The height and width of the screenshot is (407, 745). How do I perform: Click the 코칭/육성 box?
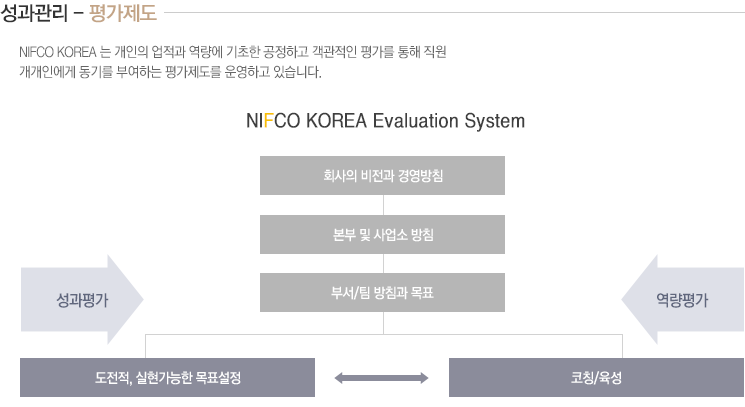596,378
